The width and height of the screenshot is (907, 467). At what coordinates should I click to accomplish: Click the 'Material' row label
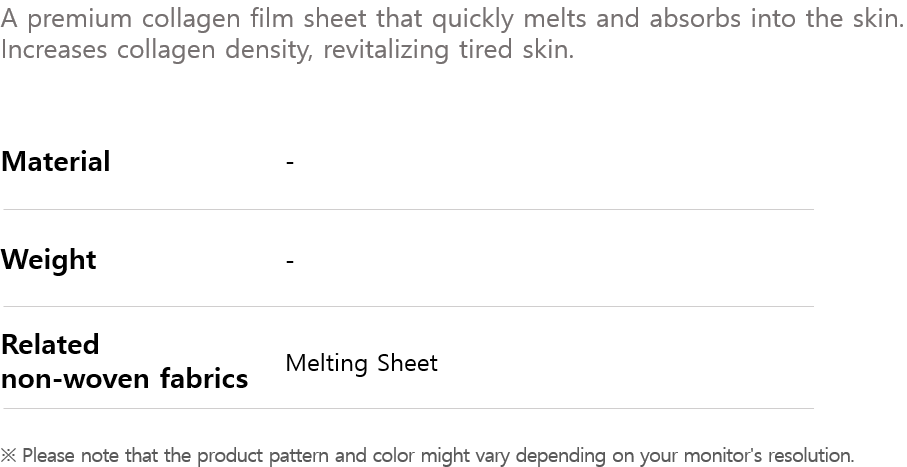56,162
